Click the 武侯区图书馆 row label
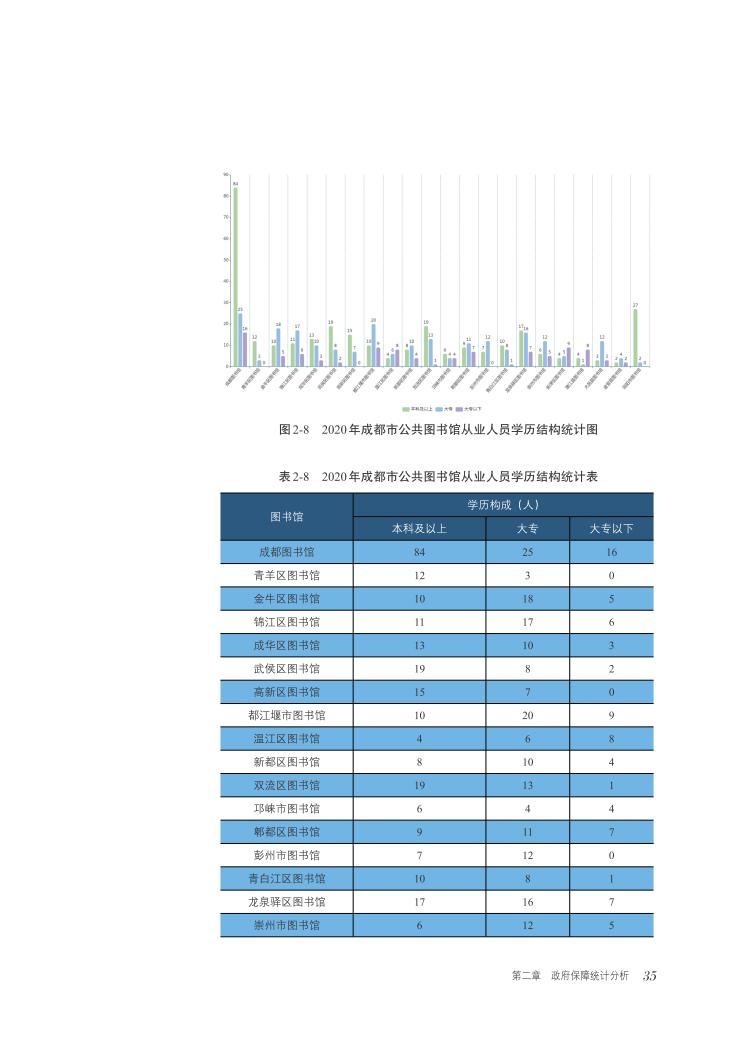The height and width of the screenshot is (1047, 752). coord(287,669)
